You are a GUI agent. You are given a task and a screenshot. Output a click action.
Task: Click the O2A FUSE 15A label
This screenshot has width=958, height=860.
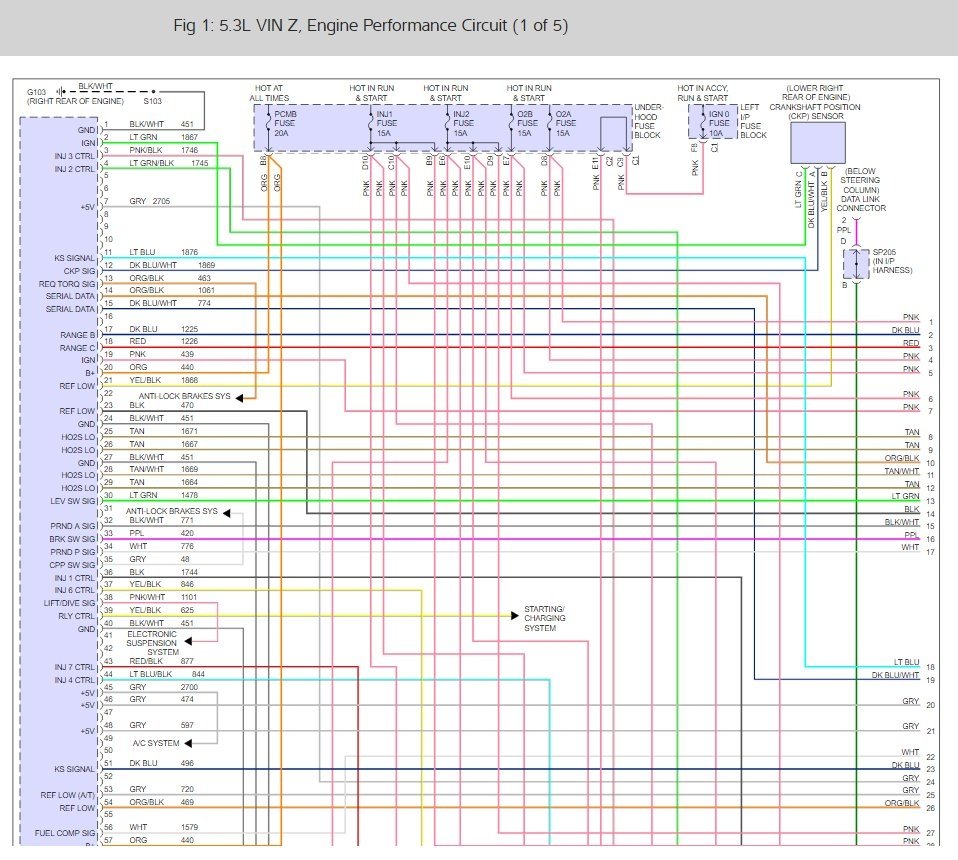click(566, 123)
